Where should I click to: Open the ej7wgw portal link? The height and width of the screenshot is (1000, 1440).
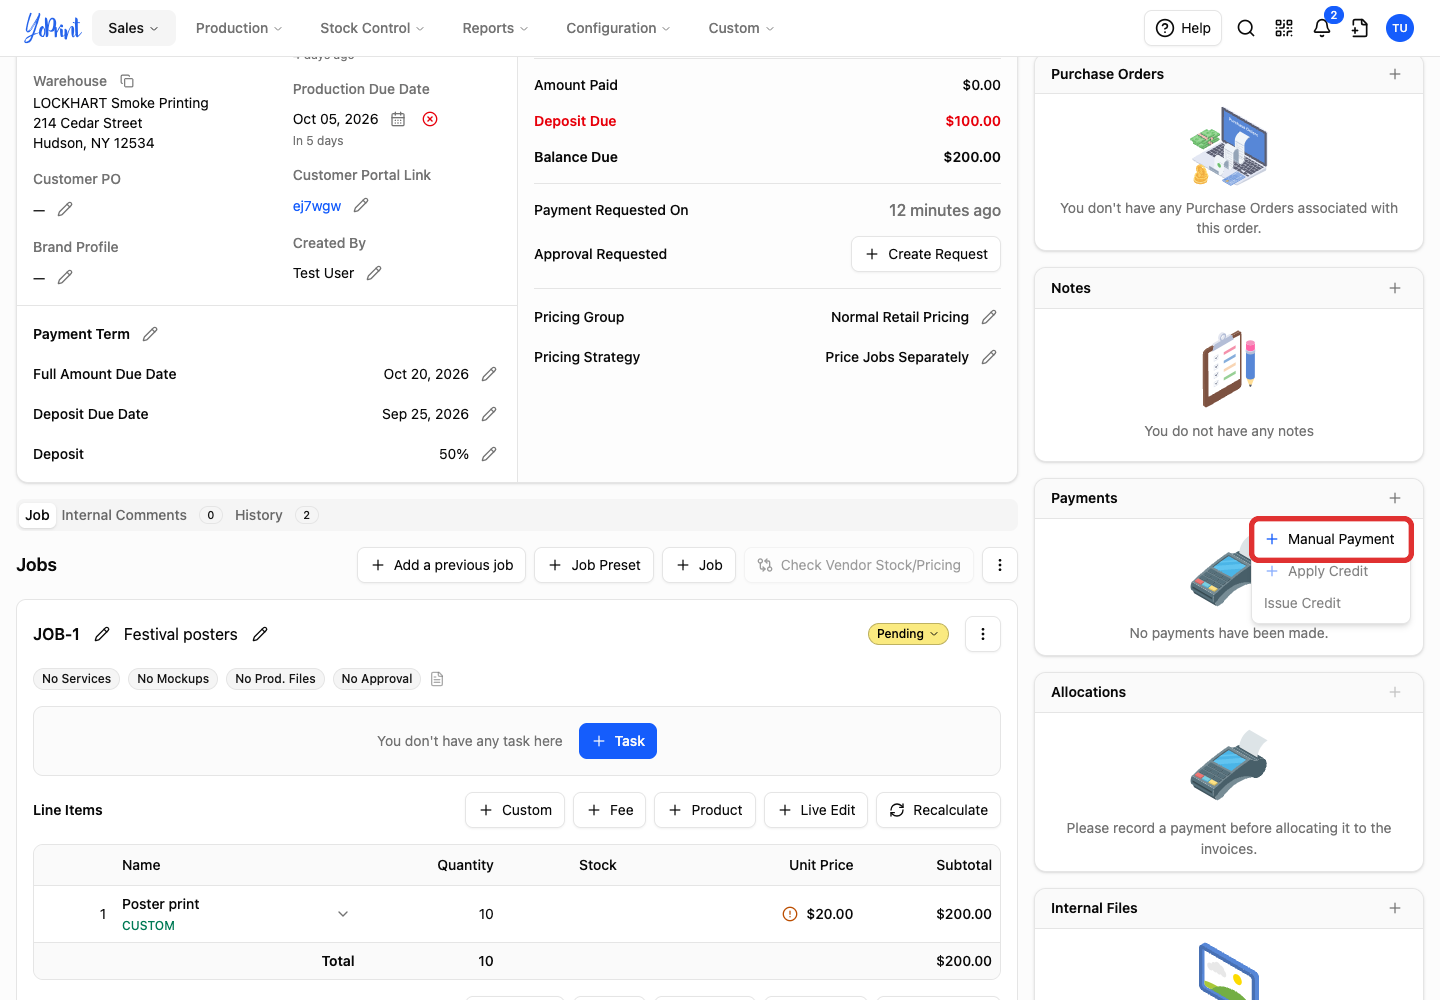coord(317,206)
